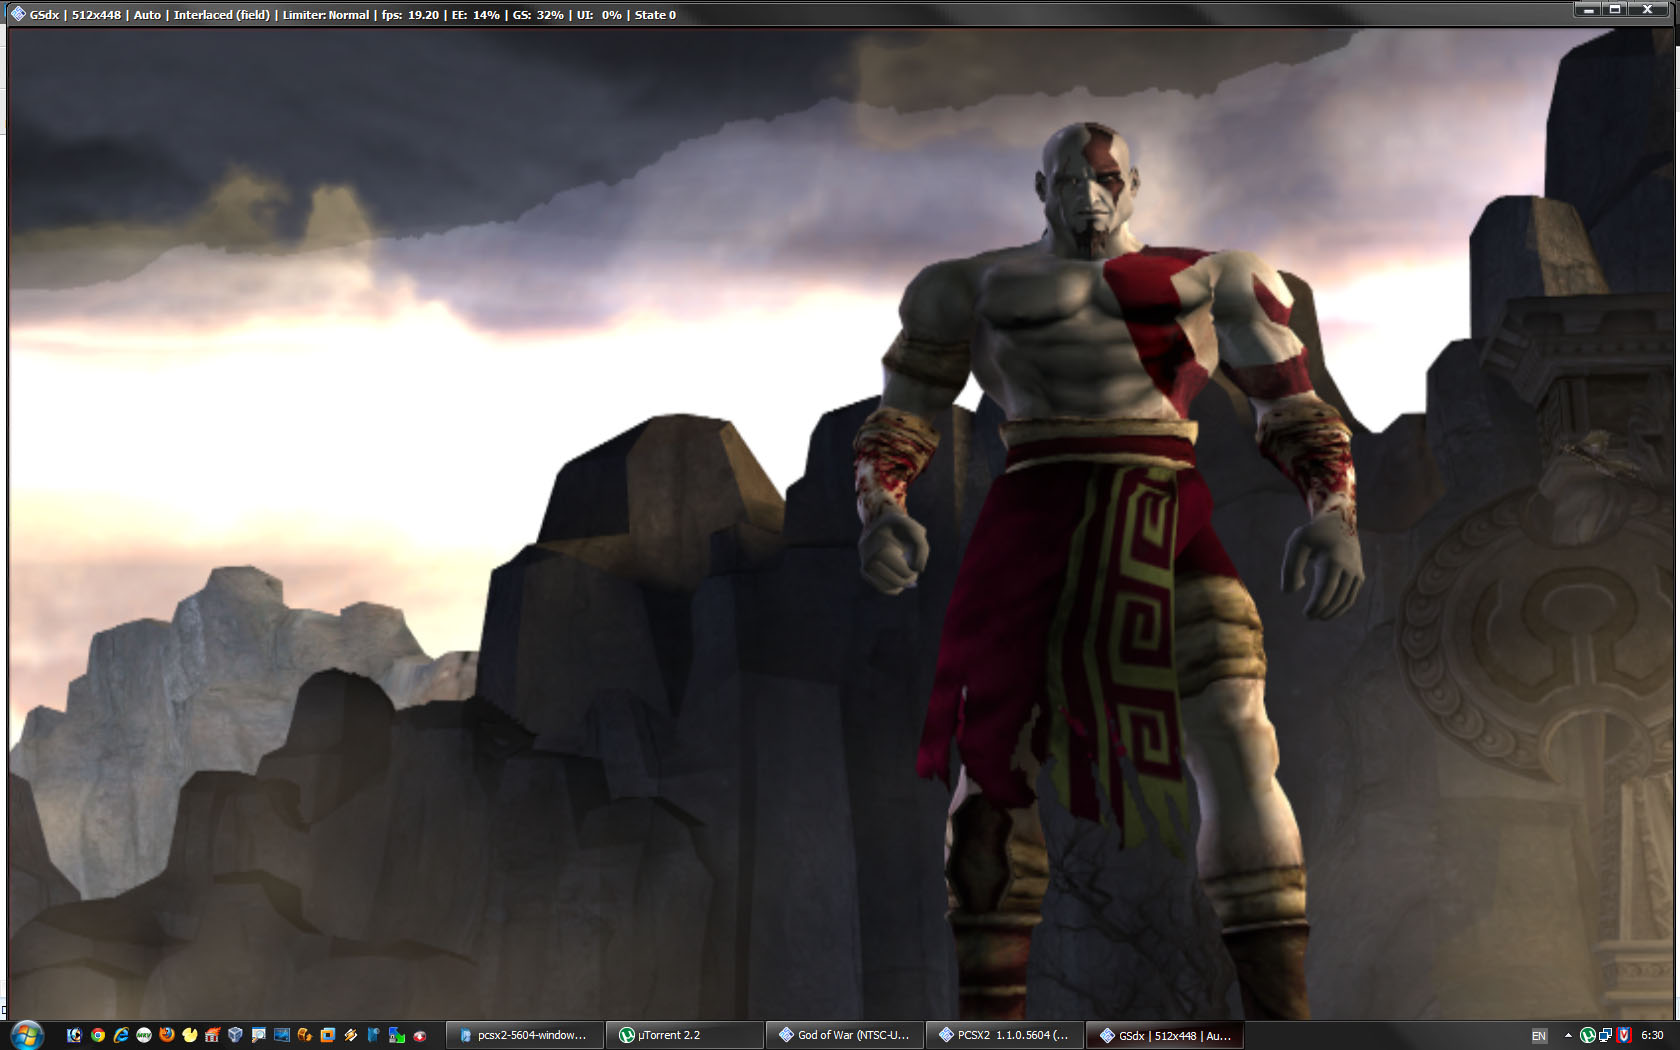Open the EN language bar selector
The width and height of the screenshot is (1680, 1050).
[x=1539, y=1035]
